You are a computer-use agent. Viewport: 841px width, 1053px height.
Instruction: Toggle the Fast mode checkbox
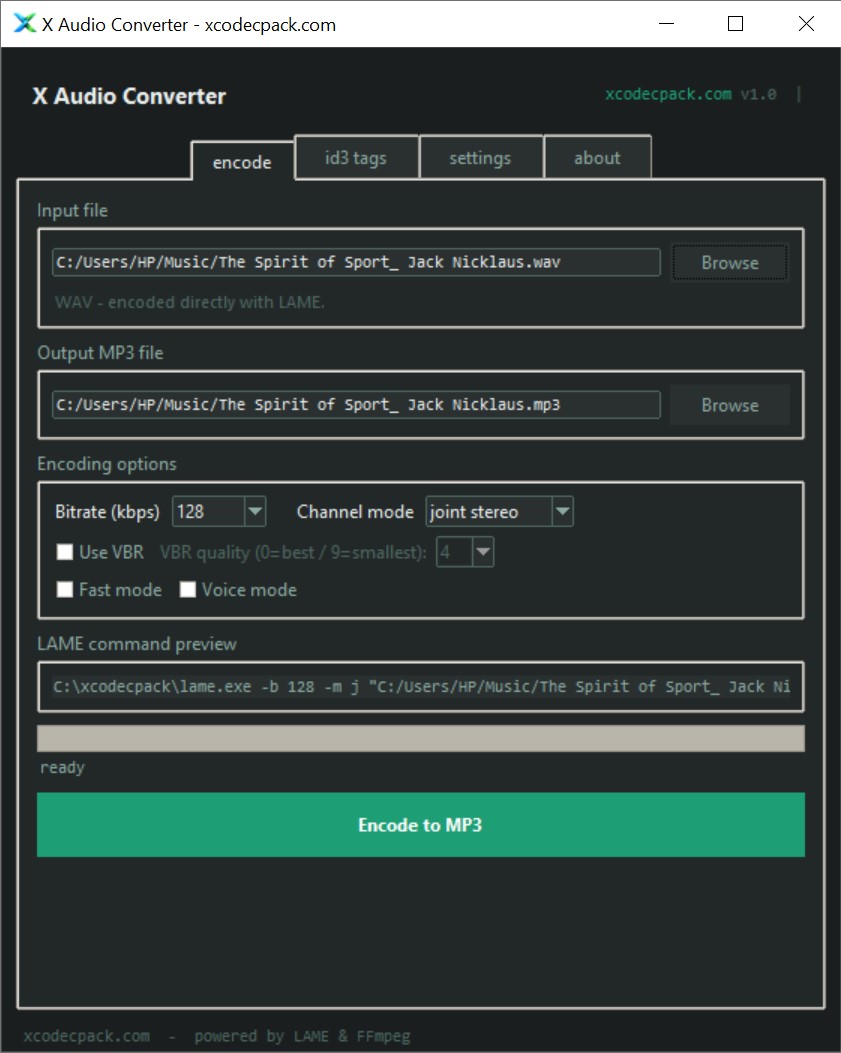coord(66,590)
